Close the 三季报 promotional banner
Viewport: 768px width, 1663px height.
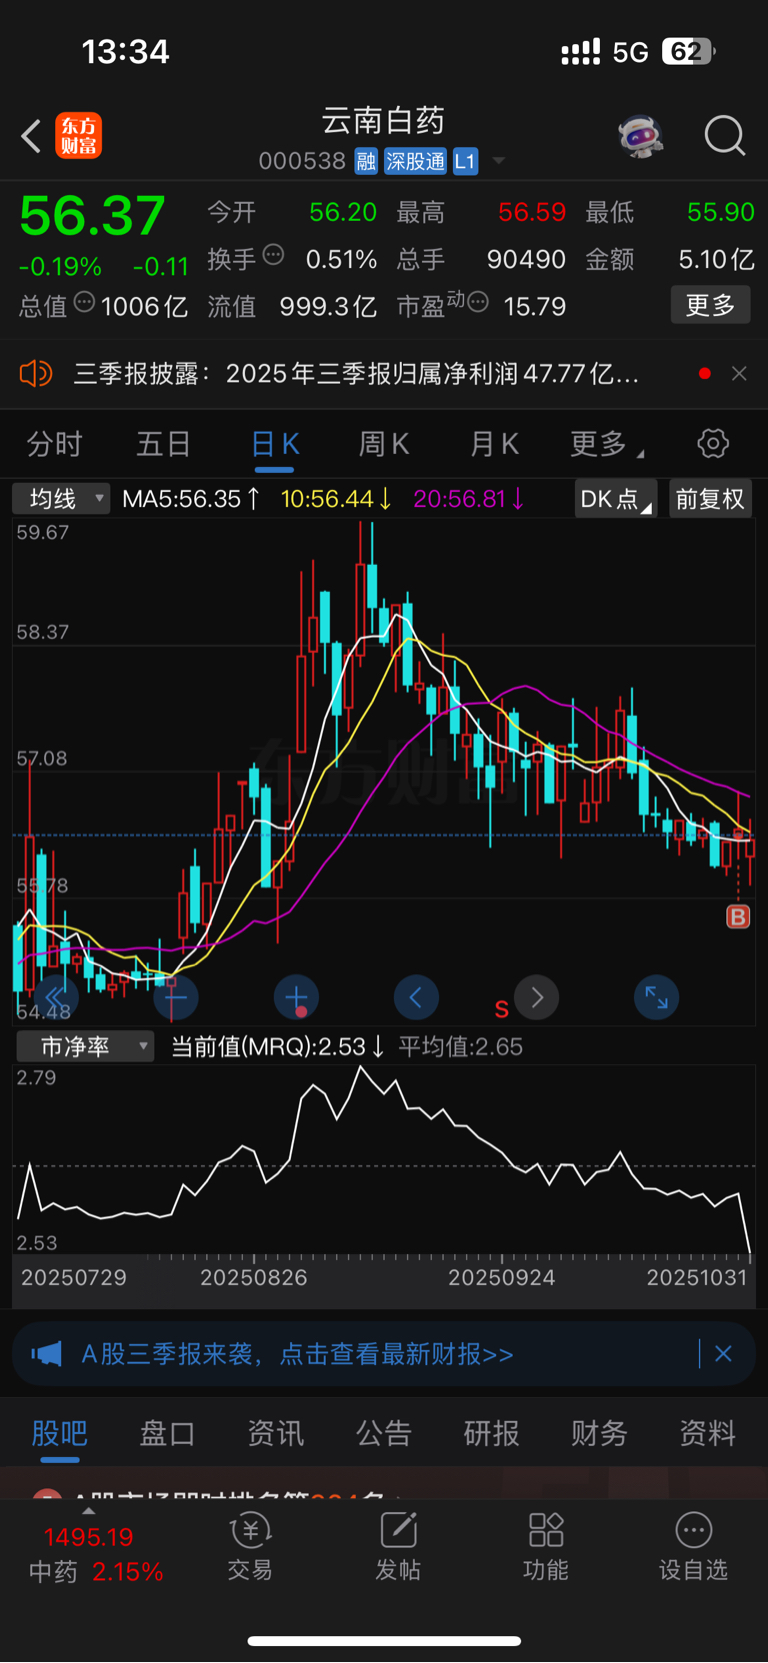click(x=723, y=1354)
